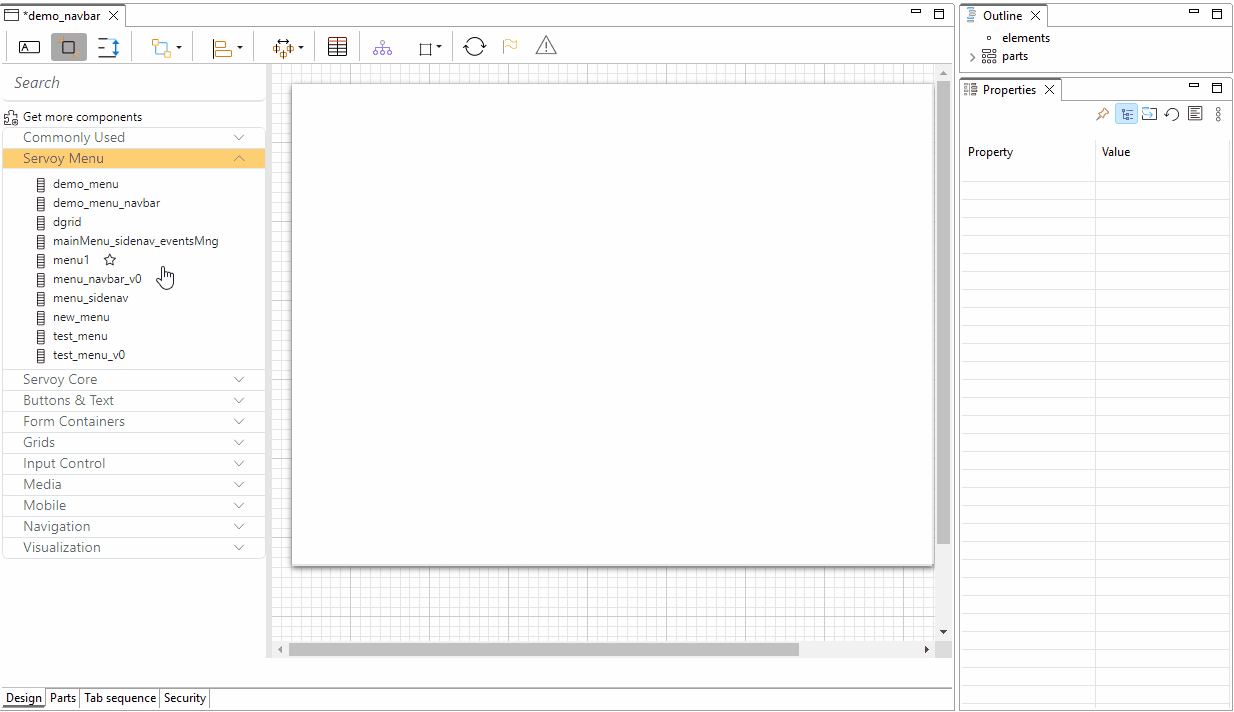Click the restore default value icon
Viewport: 1234px width, 712px height.
[x=1172, y=115]
